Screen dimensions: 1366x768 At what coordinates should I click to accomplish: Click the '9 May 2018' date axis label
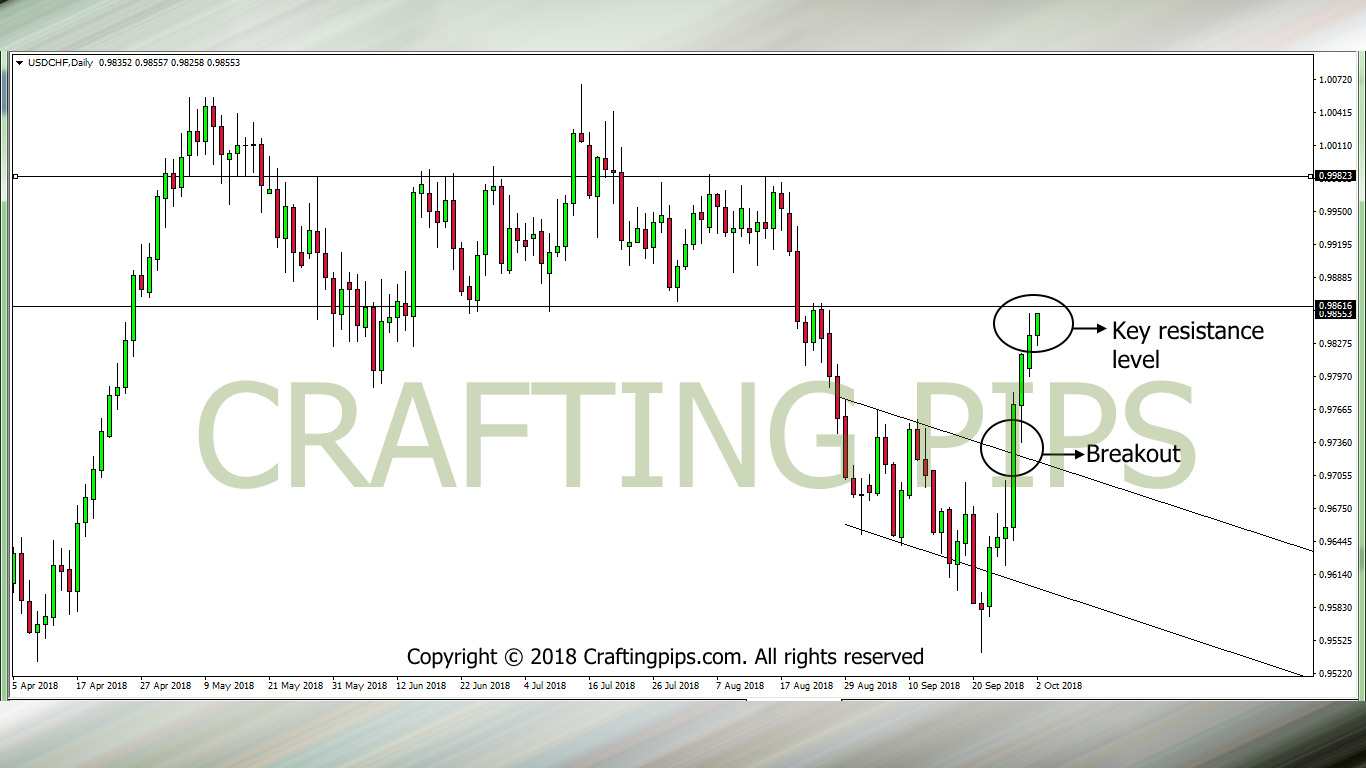[229, 686]
